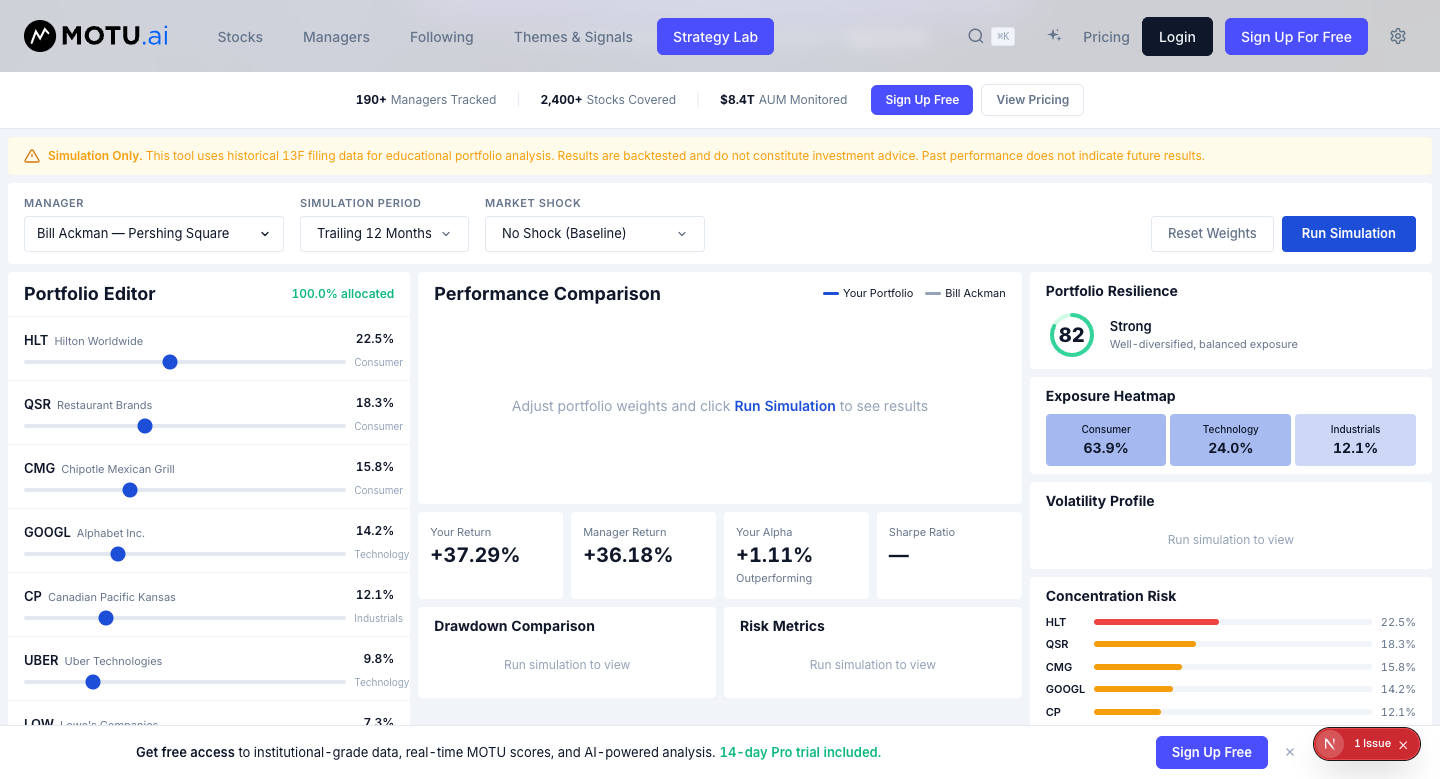This screenshot has width=1440, height=779.
Task: Click the GOOGL weight slider handle
Action: tap(118, 554)
